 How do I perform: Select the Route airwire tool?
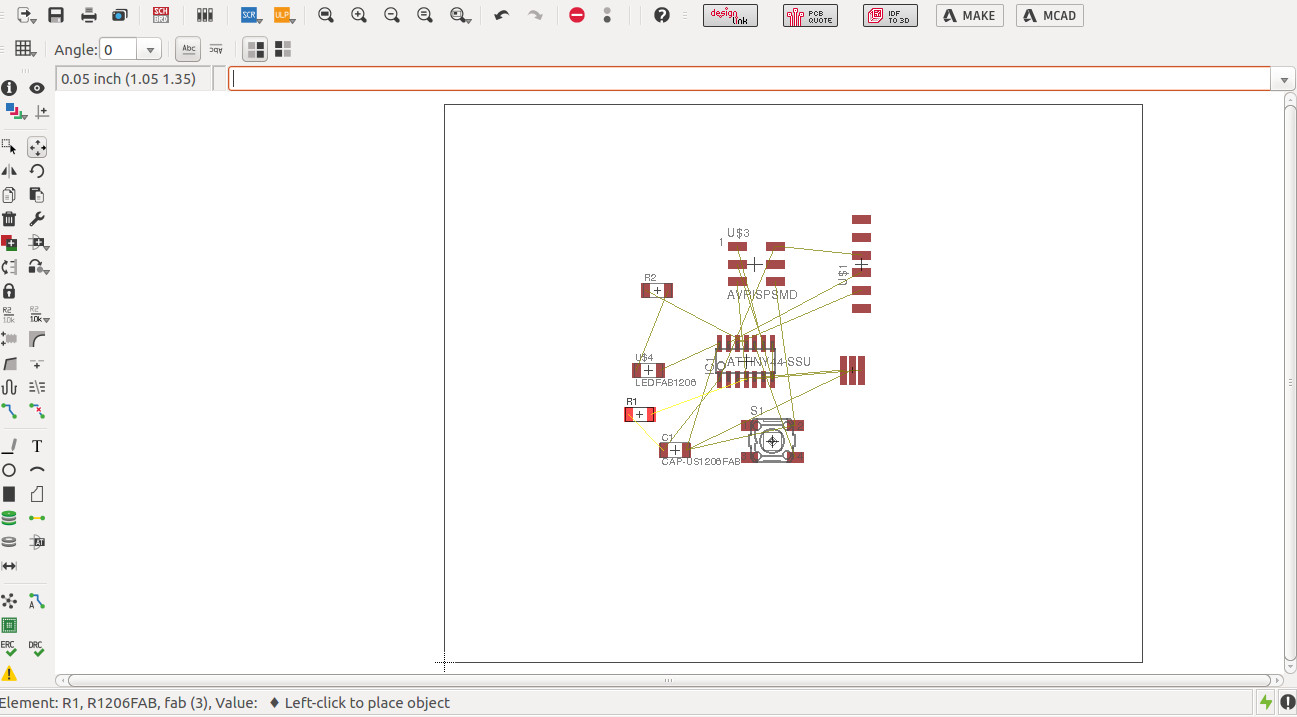pyautogui.click(x=9, y=411)
